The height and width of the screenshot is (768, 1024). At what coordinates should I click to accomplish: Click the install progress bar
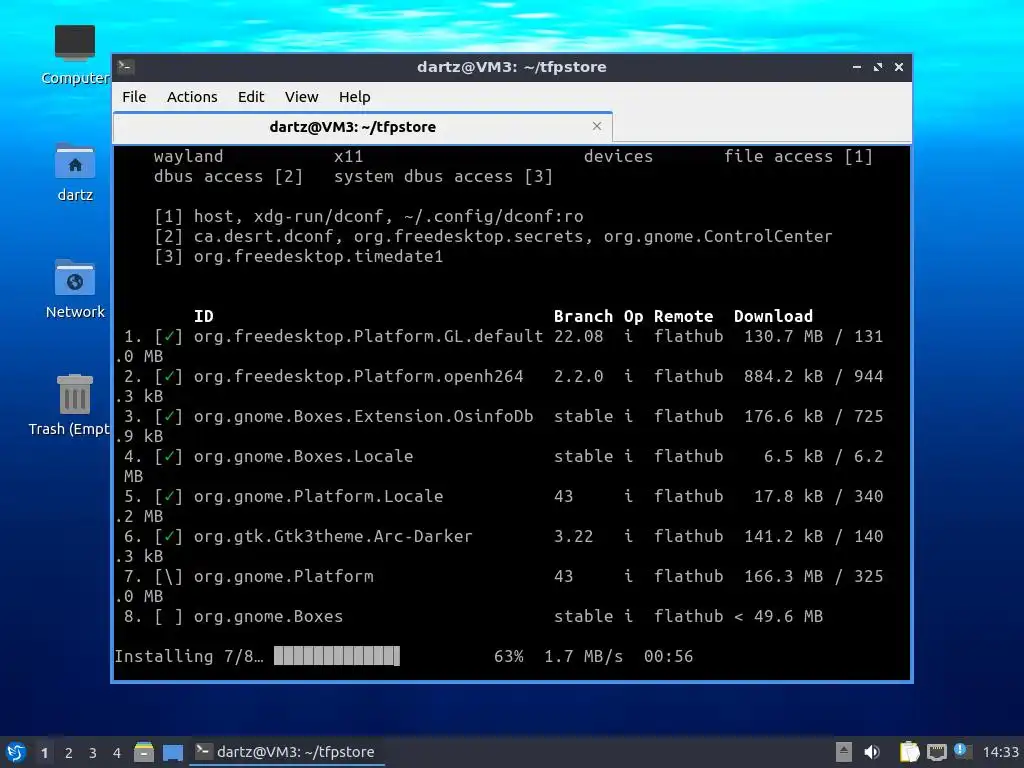click(x=337, y=656)
